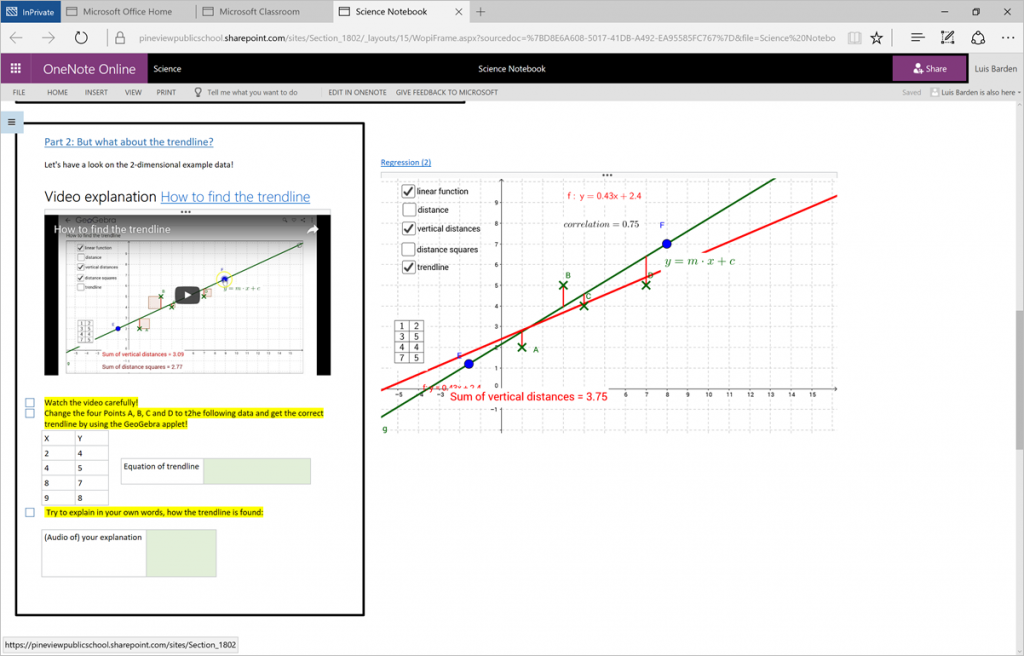The width and height of the screenshot is (1024, 656).
Task: Click EDIT IN ONENOTE
Action: point(357,93)
